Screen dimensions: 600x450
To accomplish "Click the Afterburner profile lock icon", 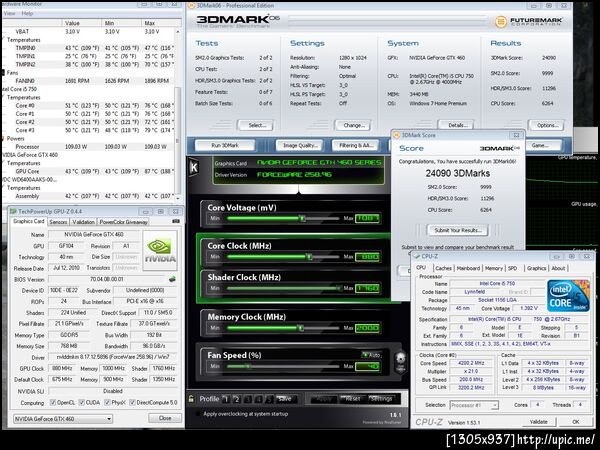I will point(191,399).
